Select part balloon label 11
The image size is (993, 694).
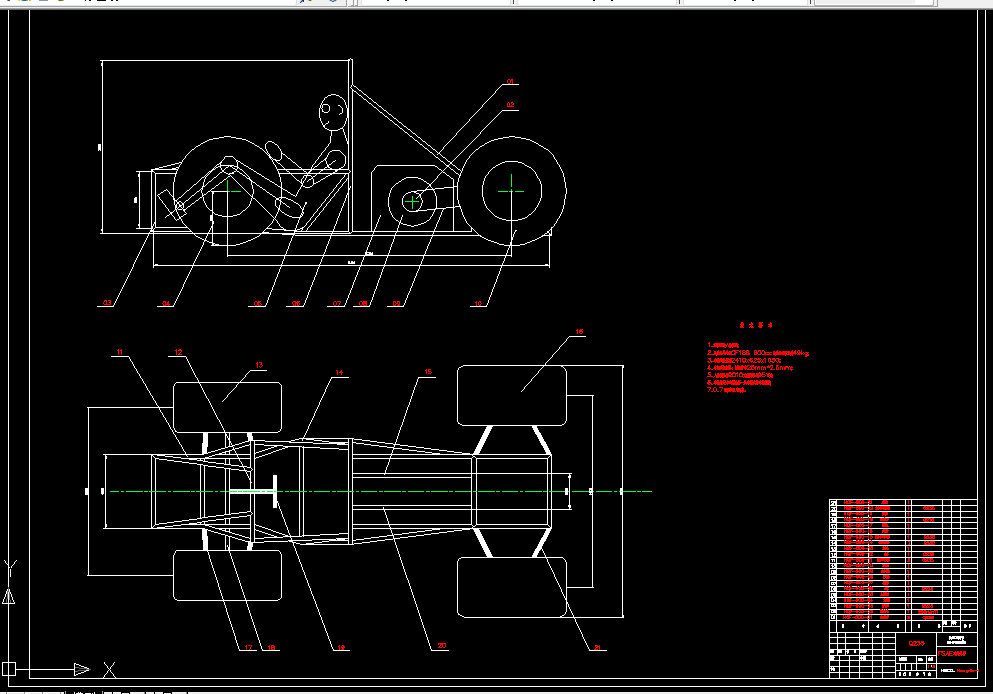120,352
